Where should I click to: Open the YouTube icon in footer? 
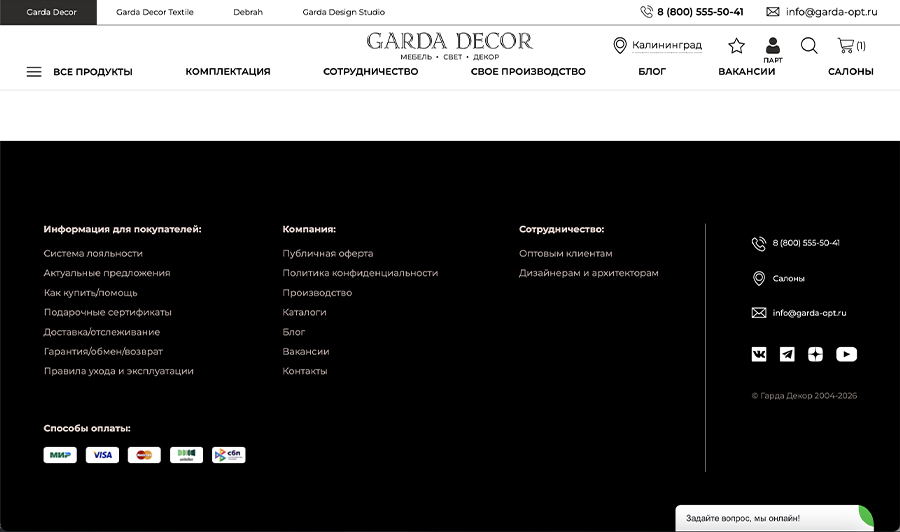tap(846, 354)
